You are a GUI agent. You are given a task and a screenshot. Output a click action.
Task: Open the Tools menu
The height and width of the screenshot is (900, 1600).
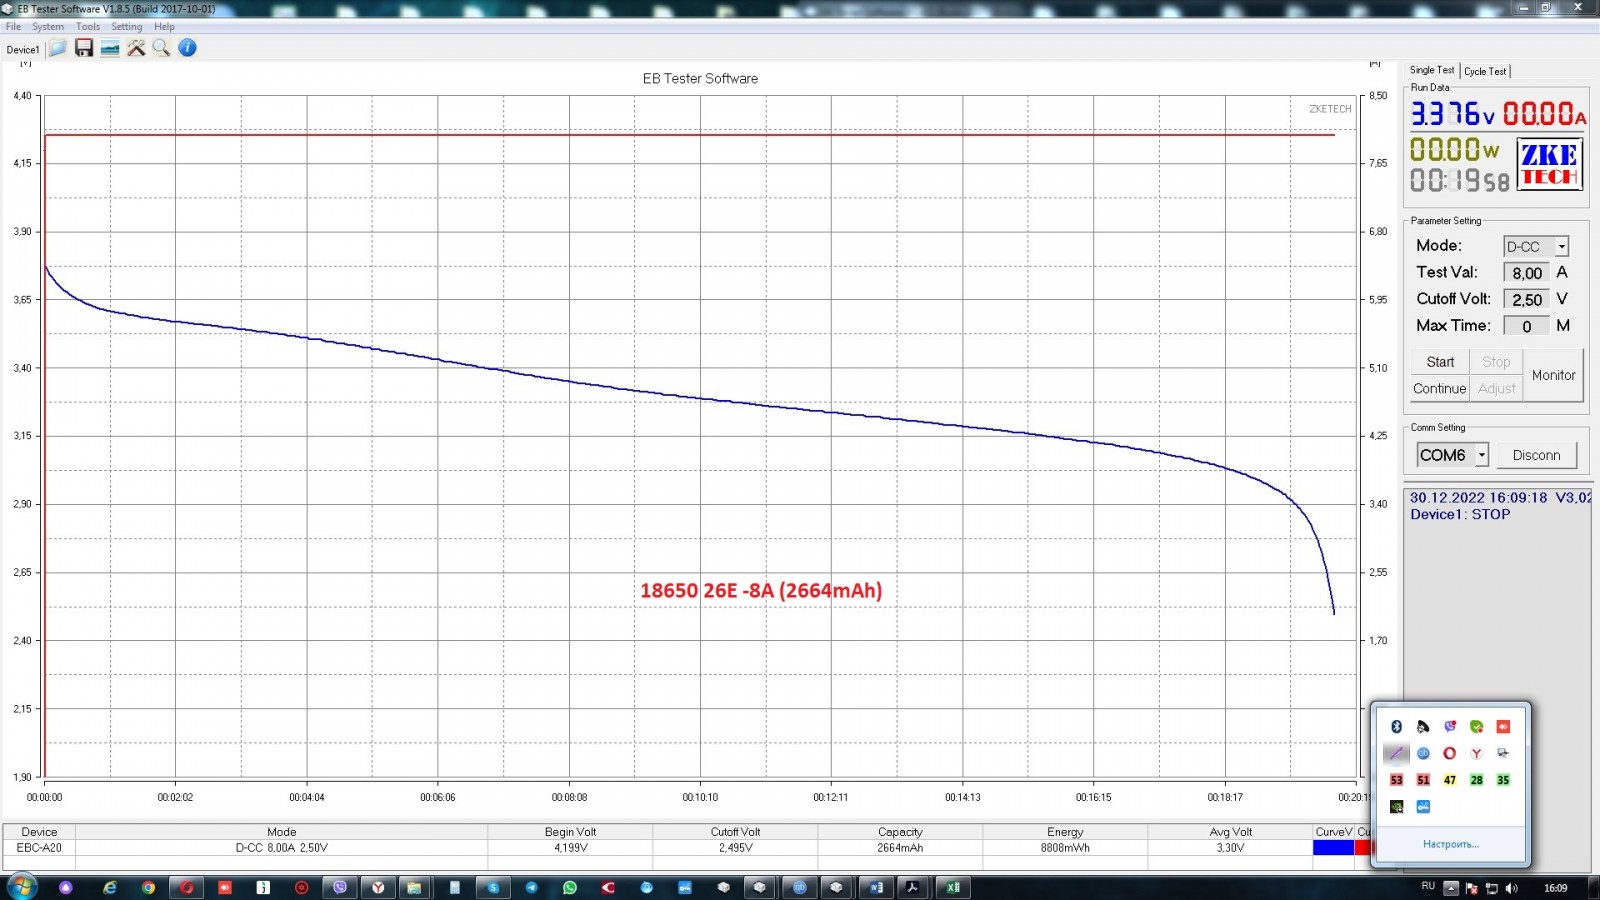[x=88, y=27]
